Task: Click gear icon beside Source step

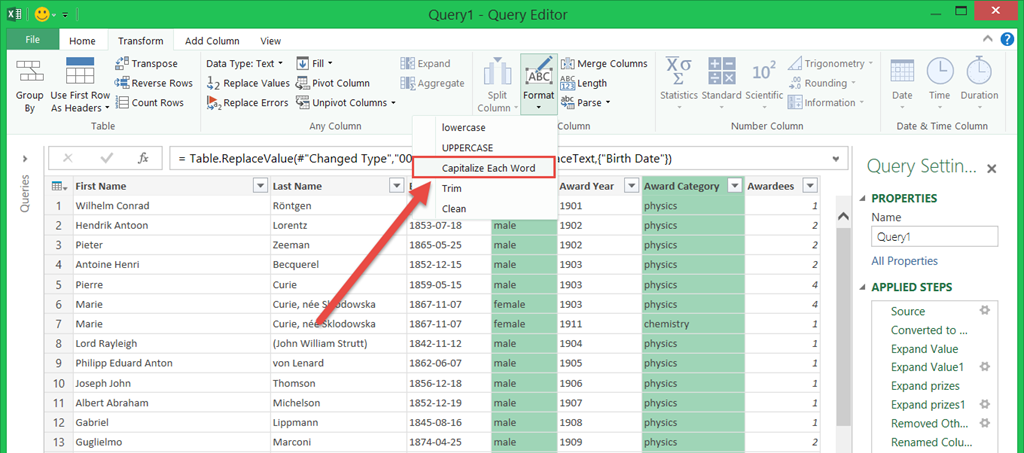Action: (983, 311)
